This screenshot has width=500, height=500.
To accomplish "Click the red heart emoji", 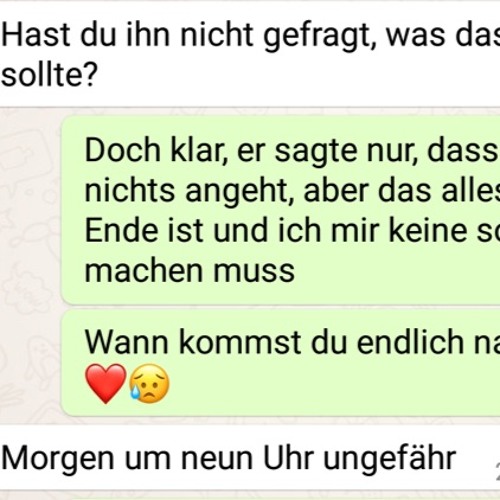I will [106, 384].
